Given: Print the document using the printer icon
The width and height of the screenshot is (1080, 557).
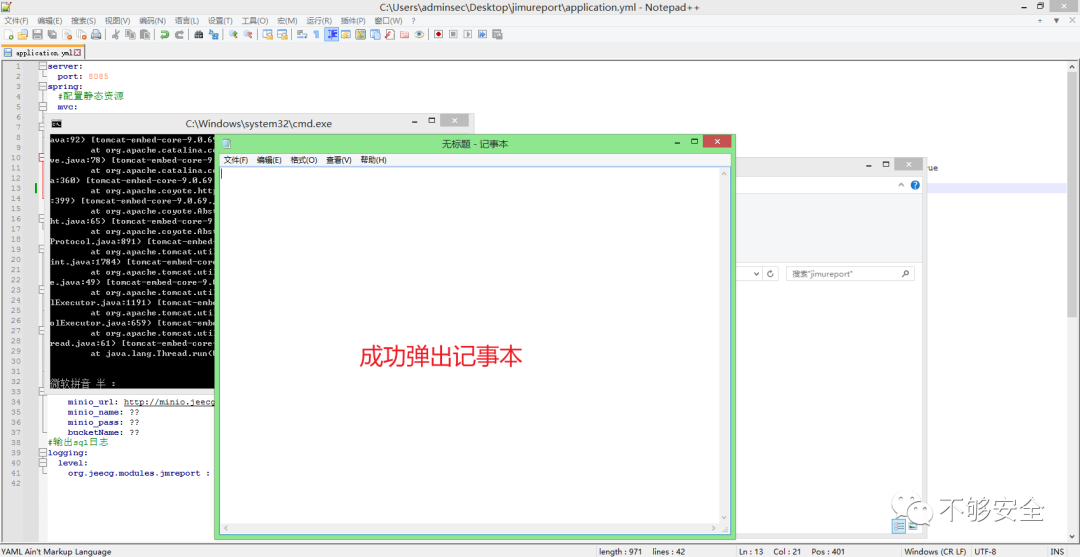Looking at the screenshot, I should [x=96, y=34].
